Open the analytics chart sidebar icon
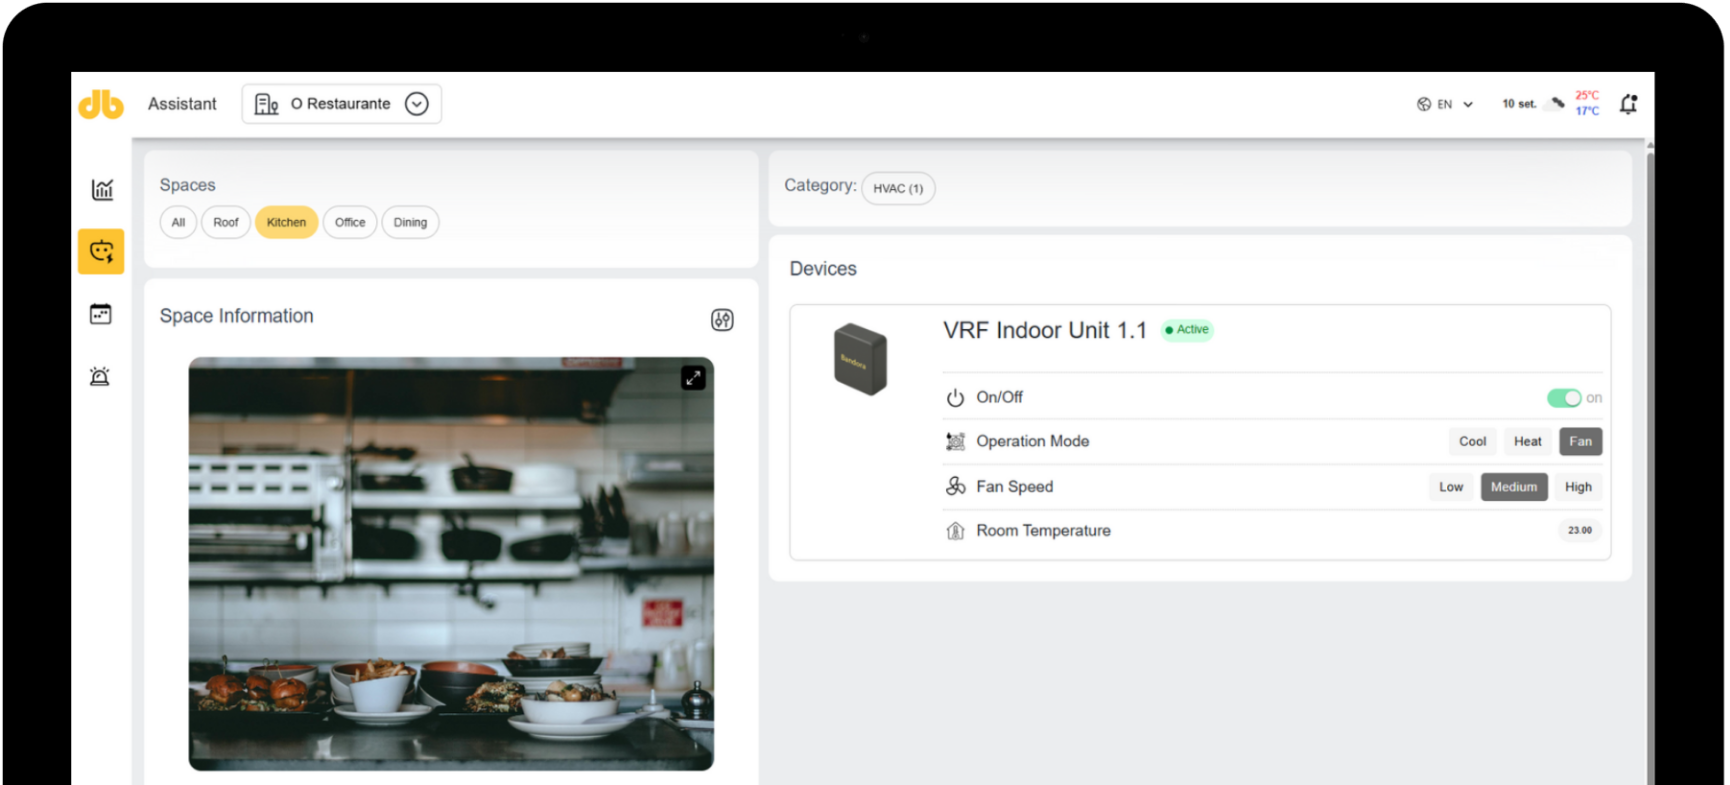Screen dimensions: 1730x785 [x=102, y=189]
